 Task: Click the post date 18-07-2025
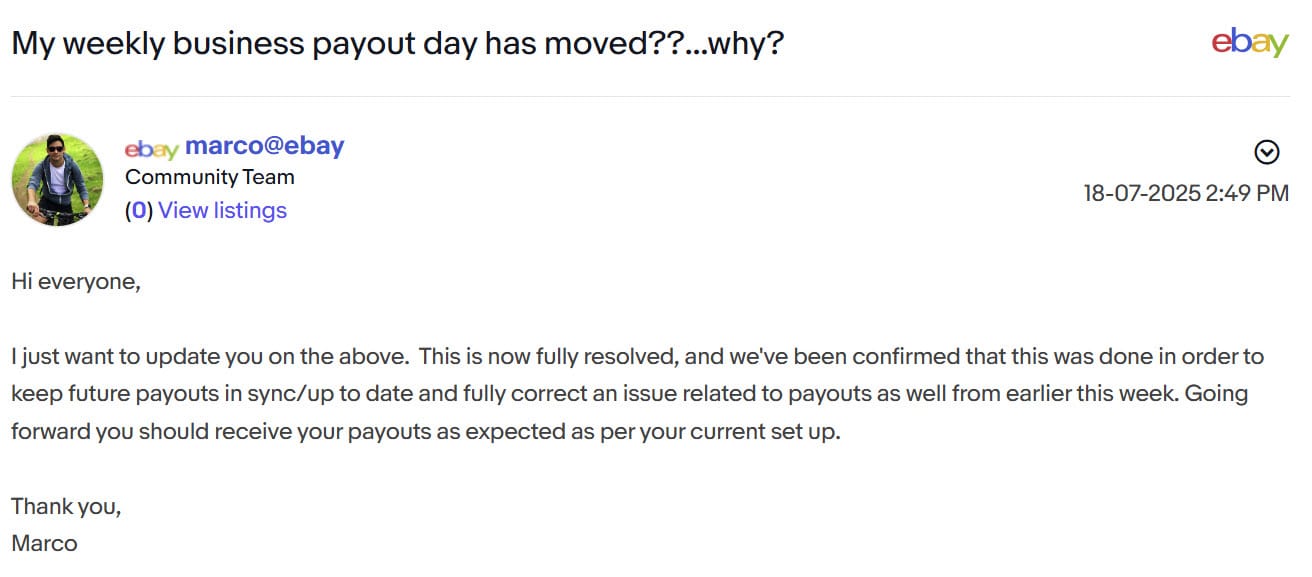[x=1142, y=193]
